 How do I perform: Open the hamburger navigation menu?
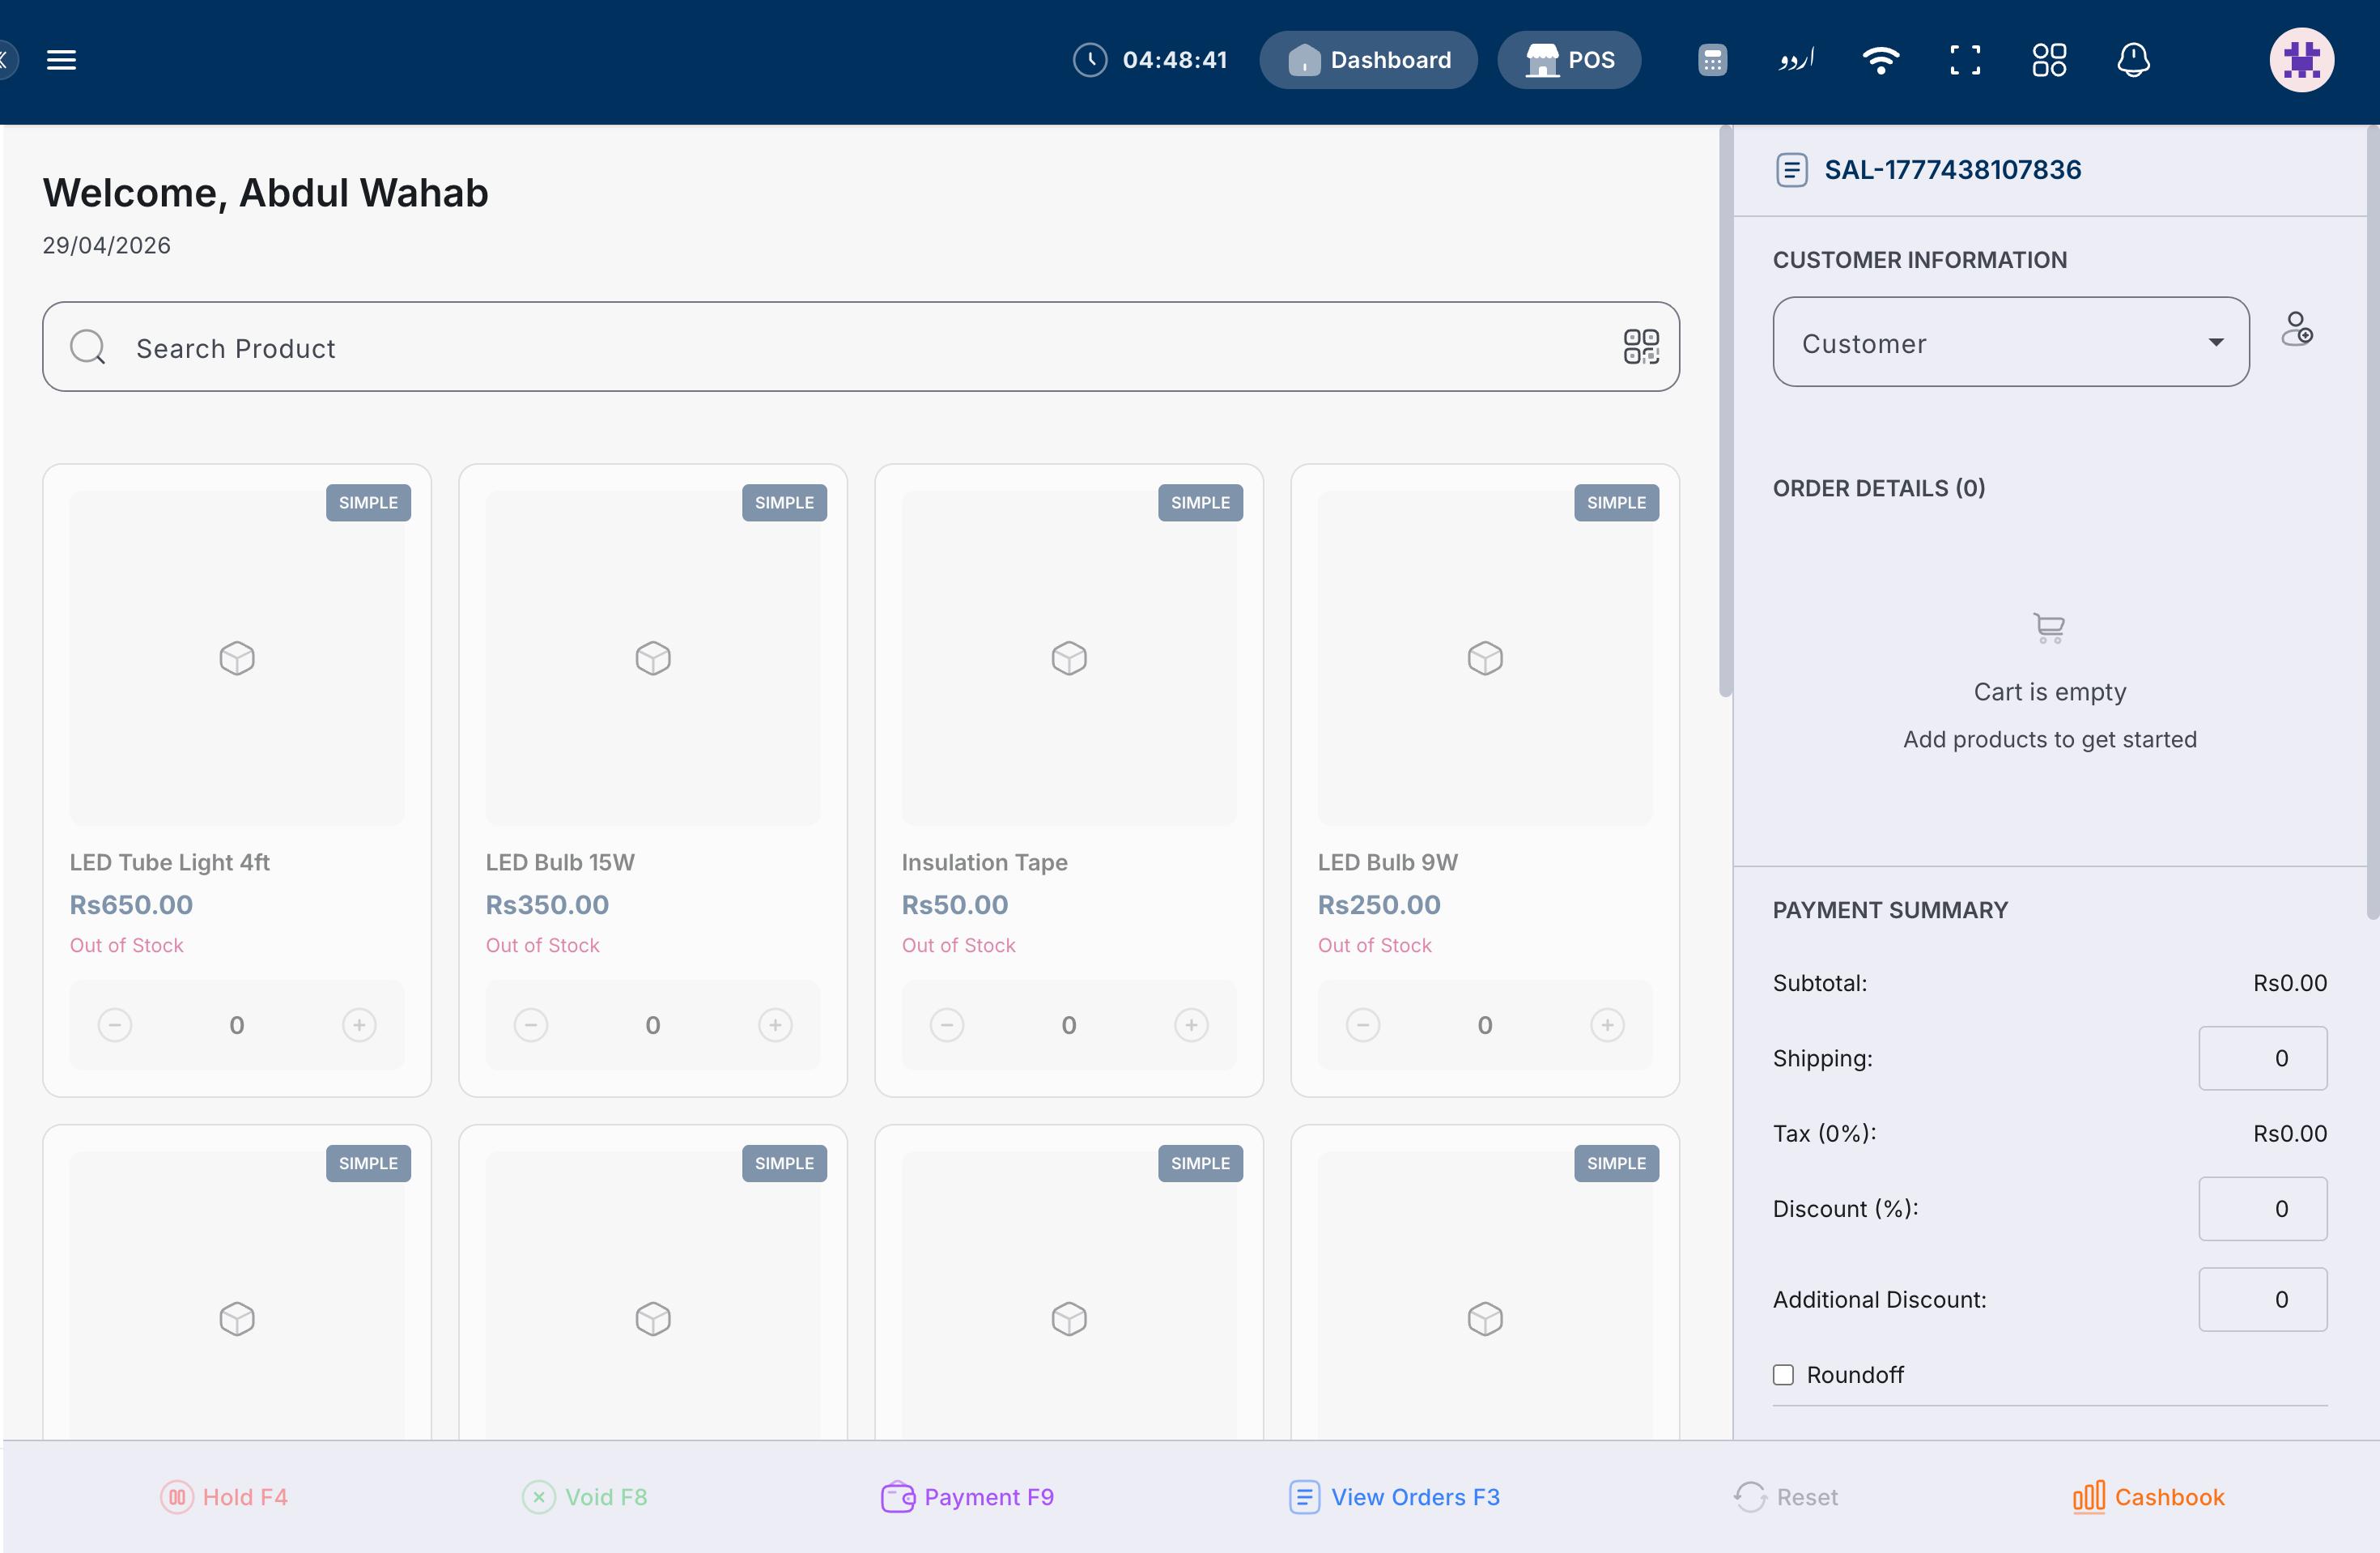[x=61, y=60]
